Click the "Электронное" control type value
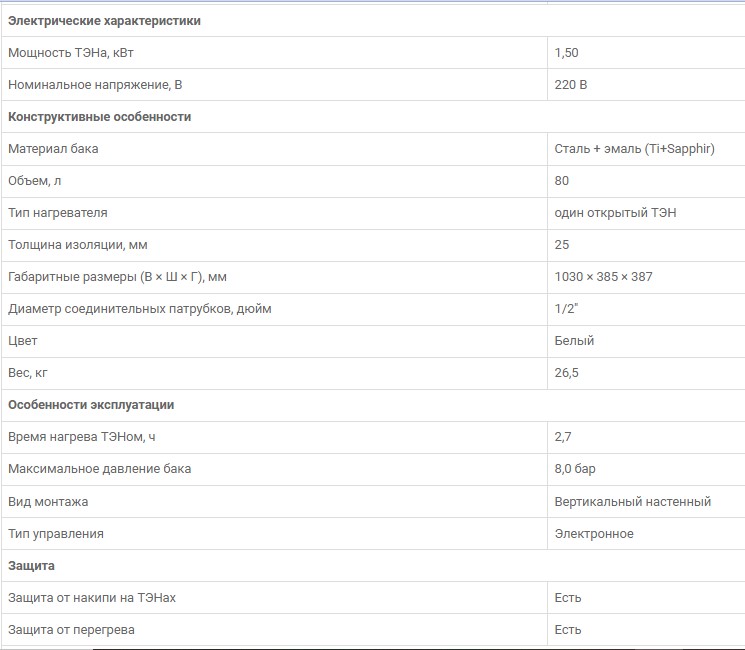745x650 pixels. coord(594,533)
